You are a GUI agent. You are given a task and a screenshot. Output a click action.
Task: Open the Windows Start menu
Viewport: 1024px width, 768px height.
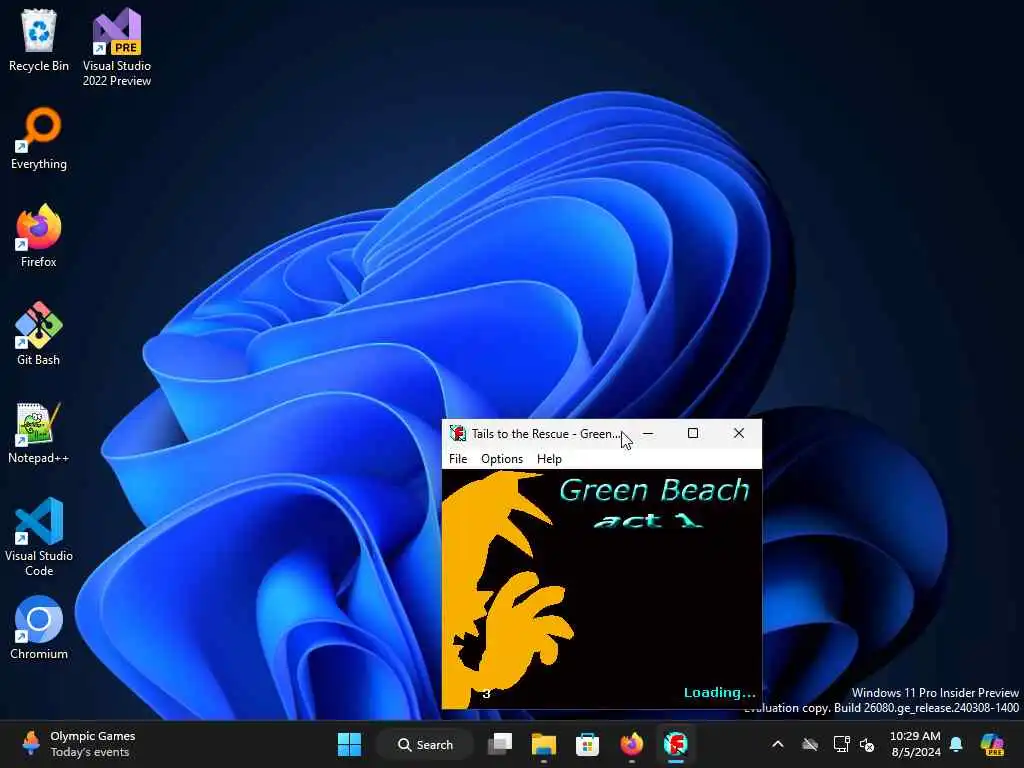349,744
